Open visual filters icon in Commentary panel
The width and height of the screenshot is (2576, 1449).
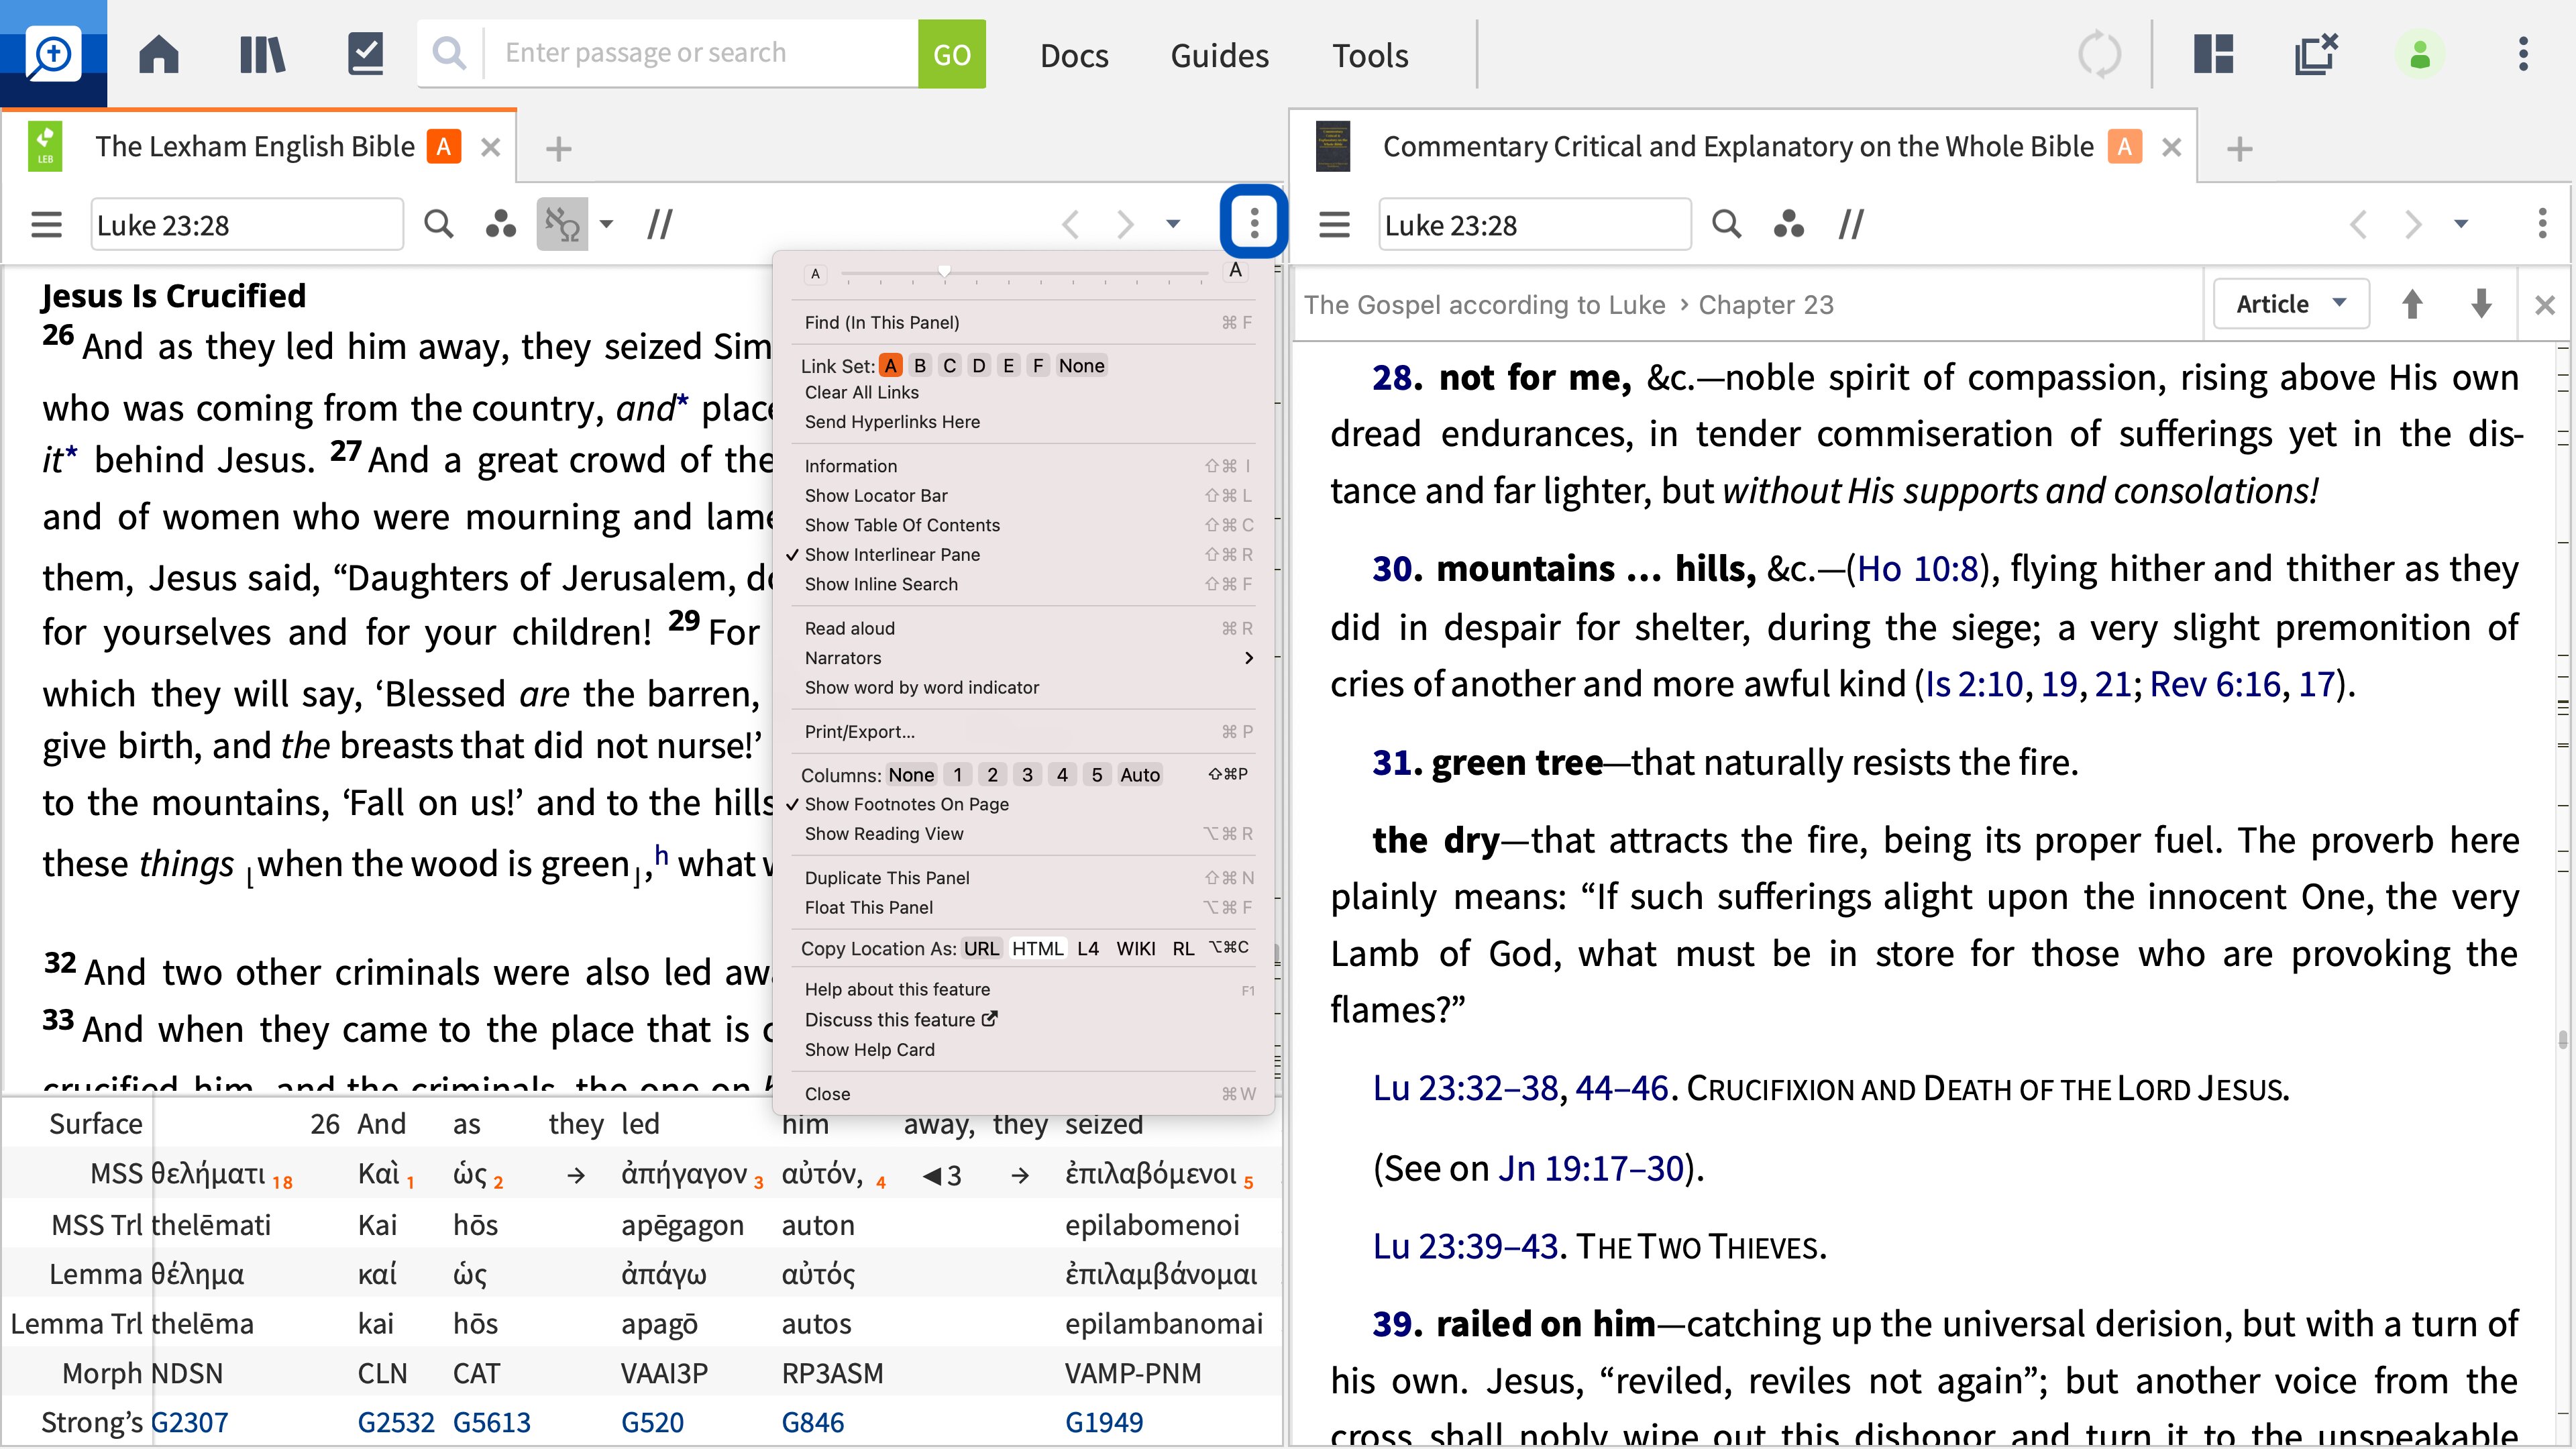[1789, 224]
